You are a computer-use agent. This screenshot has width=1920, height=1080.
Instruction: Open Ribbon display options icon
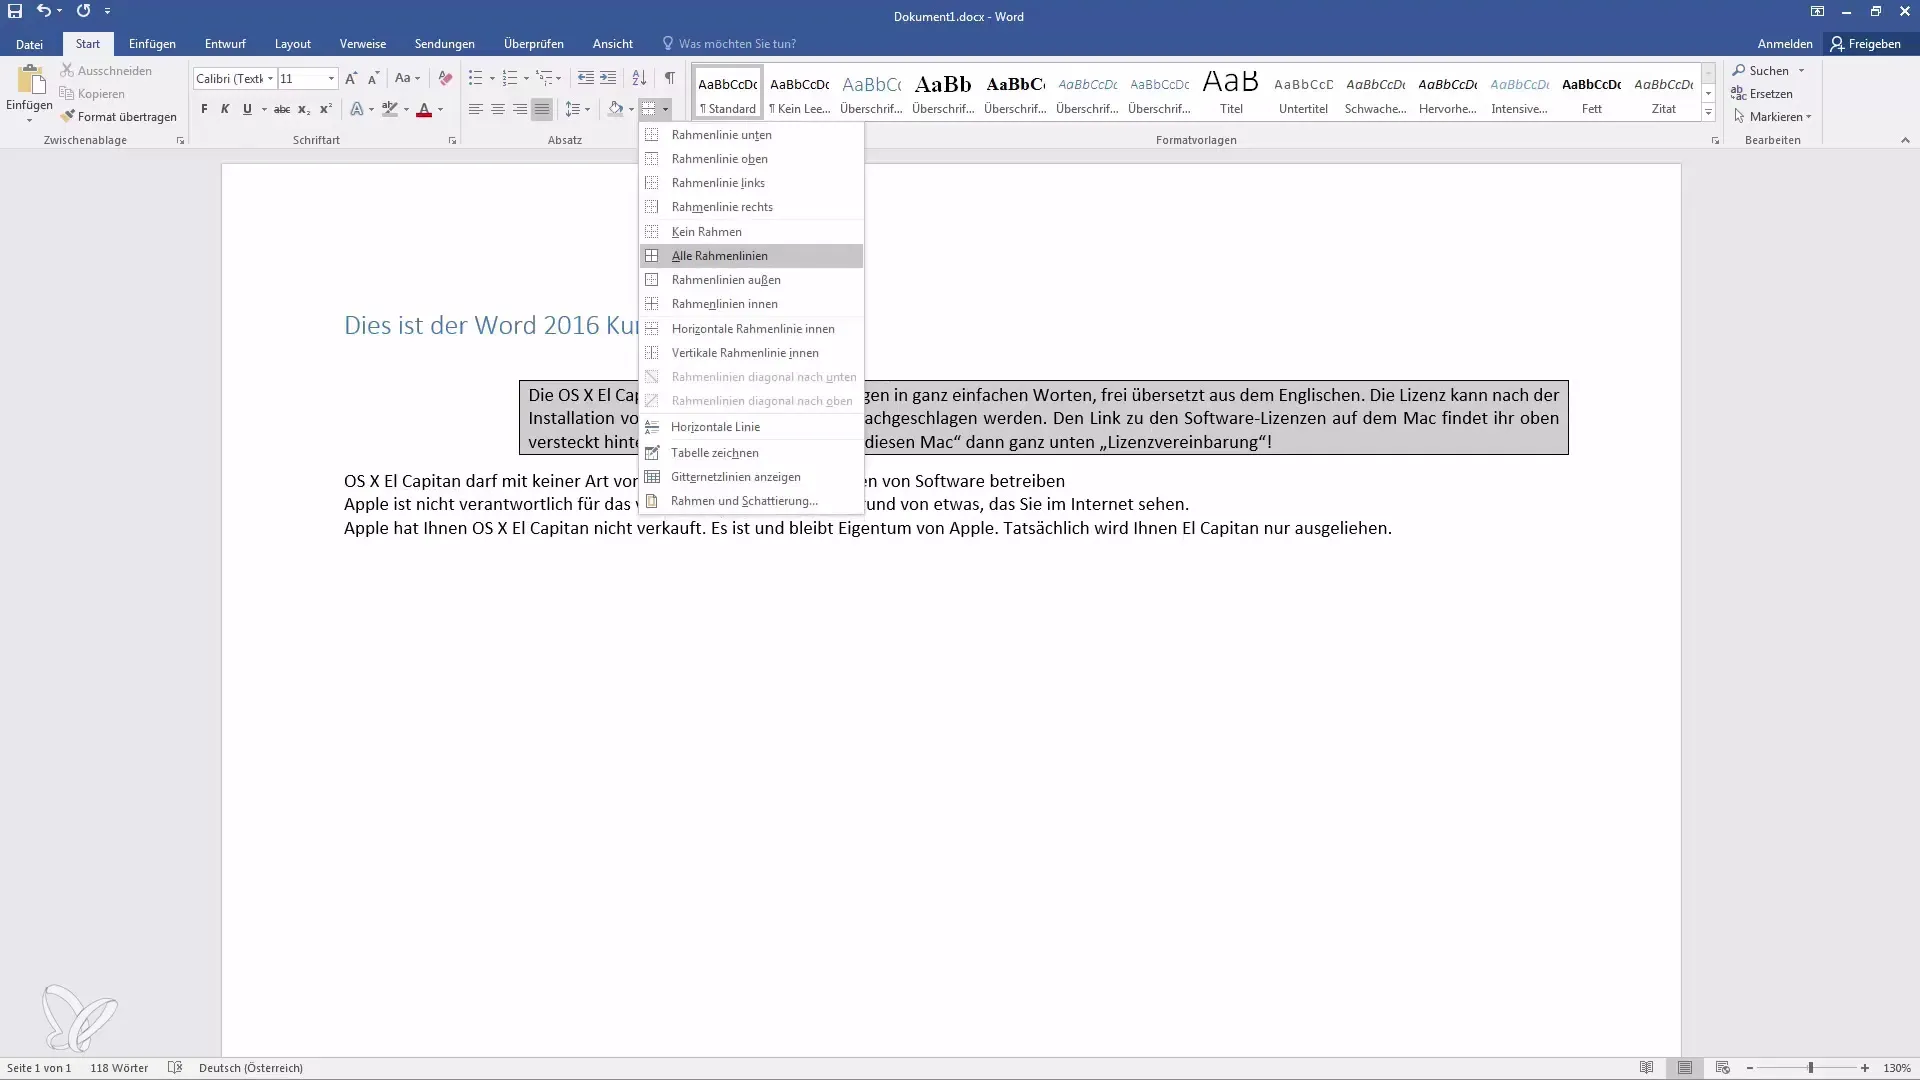pyautogui.click(x=1817, y=11)
